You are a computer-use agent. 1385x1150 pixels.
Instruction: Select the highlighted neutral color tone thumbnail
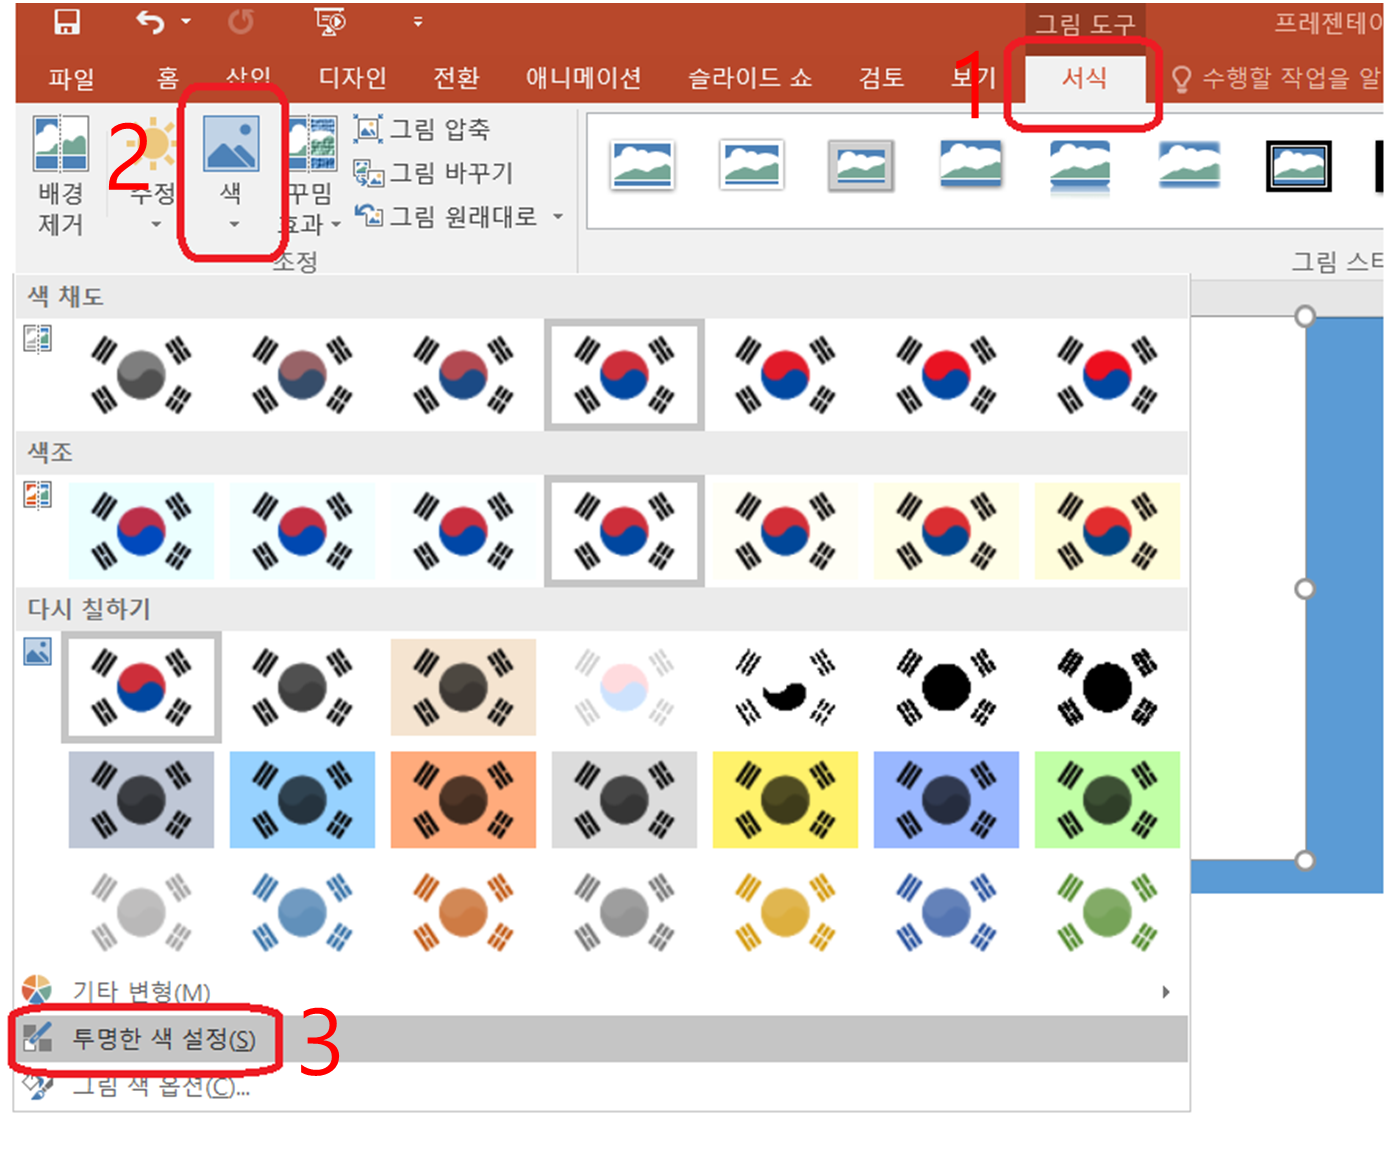pyautogui.click(x=624, y=531)
